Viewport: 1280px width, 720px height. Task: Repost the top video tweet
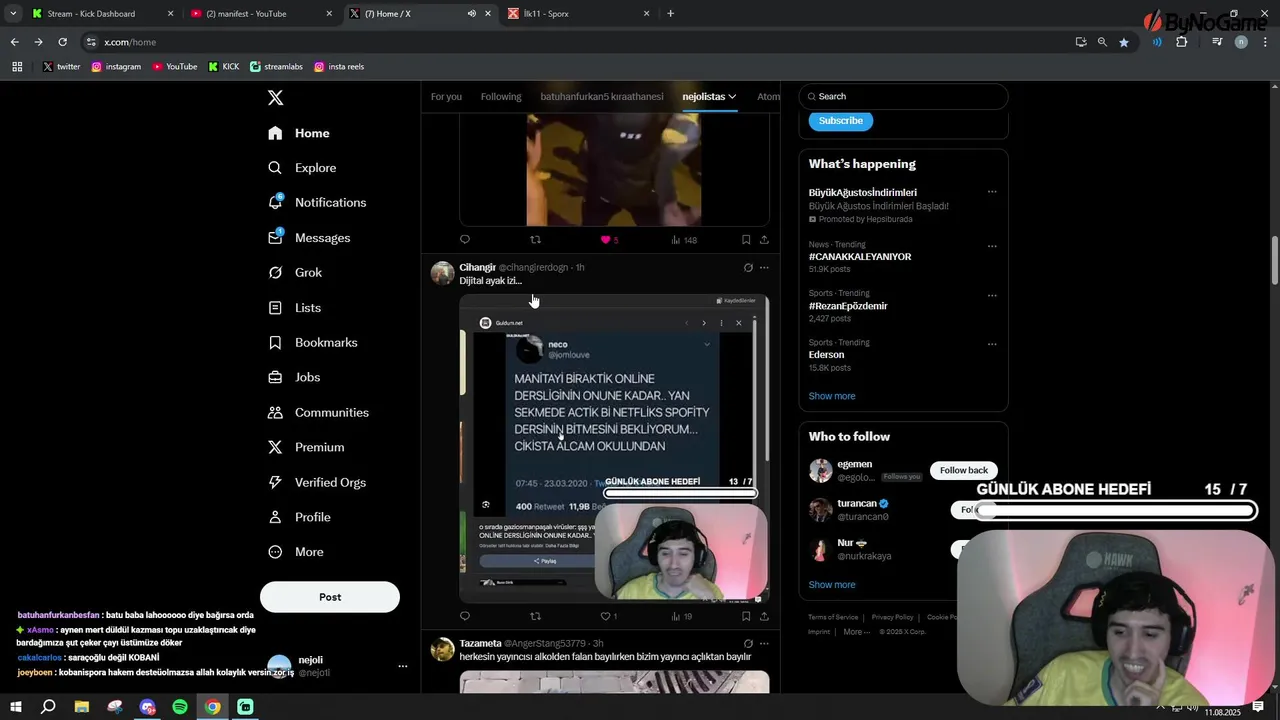pos(535,240)
